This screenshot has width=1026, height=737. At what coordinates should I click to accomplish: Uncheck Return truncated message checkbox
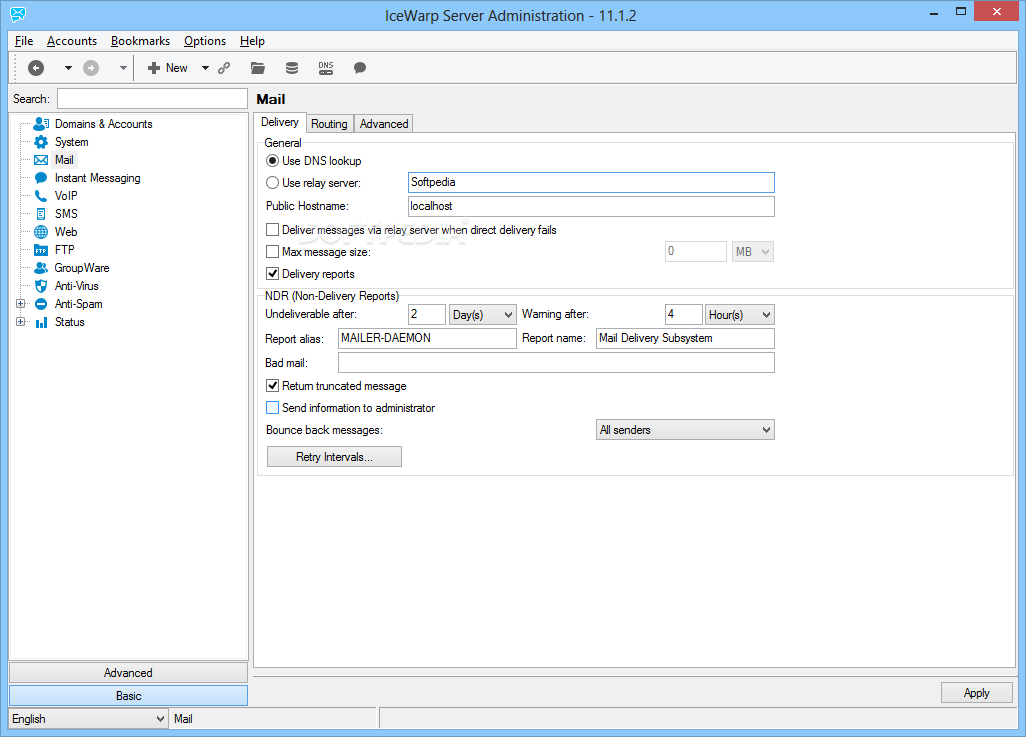pos(272,386)
